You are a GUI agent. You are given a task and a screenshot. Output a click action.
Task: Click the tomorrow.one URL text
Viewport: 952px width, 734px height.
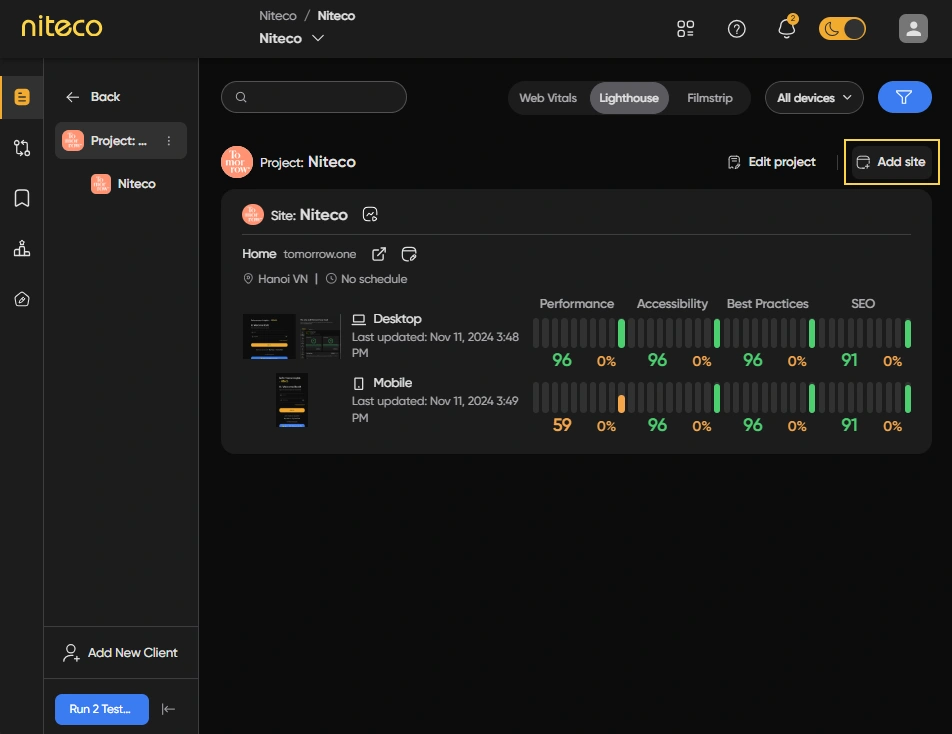(x=320, y=254)
